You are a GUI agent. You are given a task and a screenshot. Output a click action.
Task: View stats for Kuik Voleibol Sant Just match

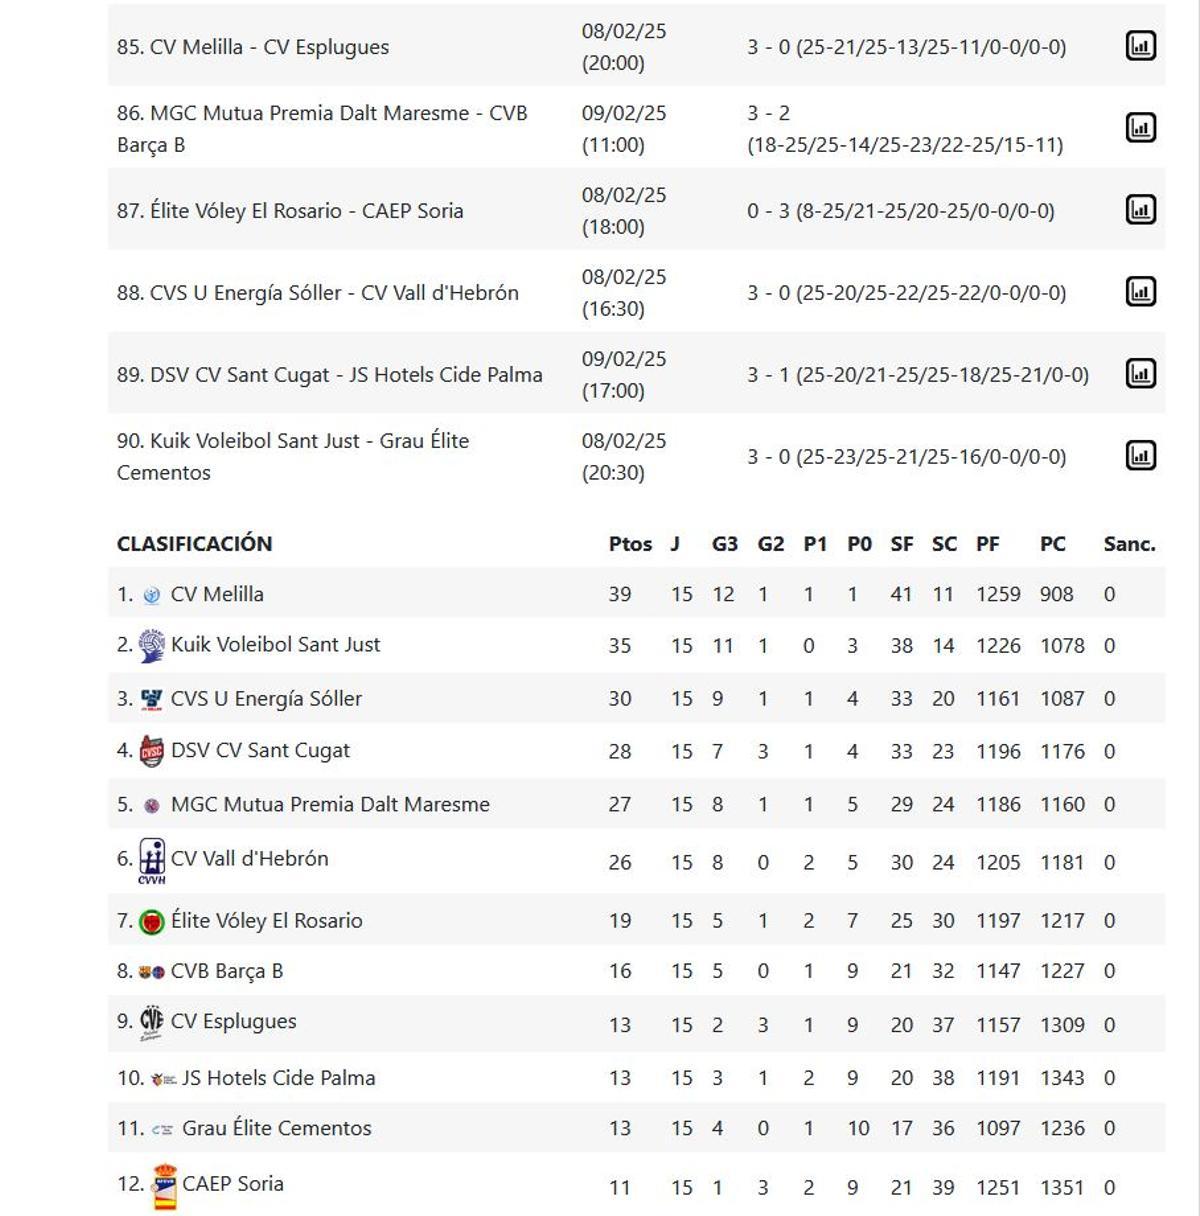click(x=1140, y=456)
